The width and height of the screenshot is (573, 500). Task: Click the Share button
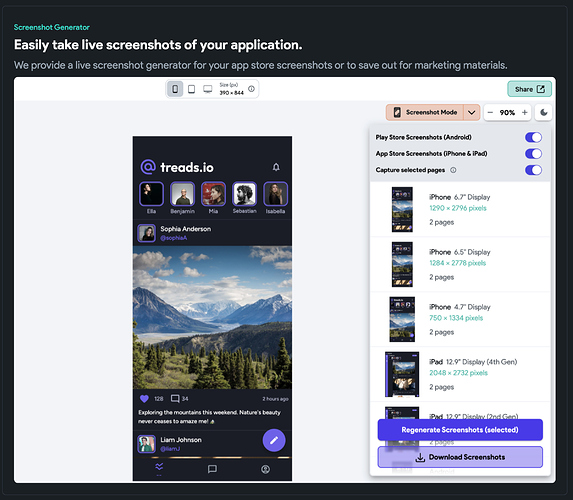click(x=529, y=89)
